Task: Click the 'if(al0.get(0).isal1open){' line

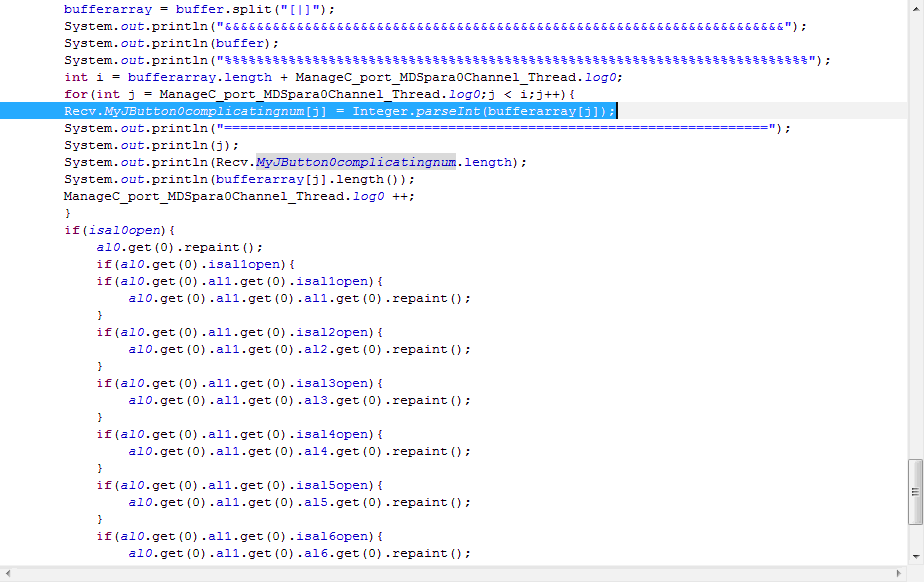Action: tap(197, 264)
